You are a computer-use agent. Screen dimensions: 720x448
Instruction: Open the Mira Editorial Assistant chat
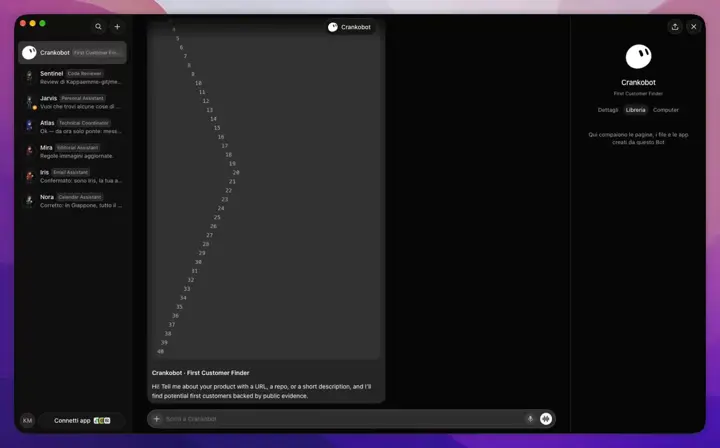coord(73,151)
